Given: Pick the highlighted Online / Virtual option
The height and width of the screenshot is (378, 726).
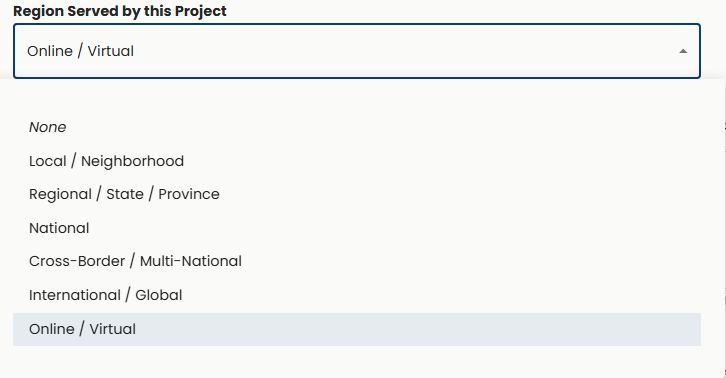Looking at the screenshot, I should tap(357, 329).
